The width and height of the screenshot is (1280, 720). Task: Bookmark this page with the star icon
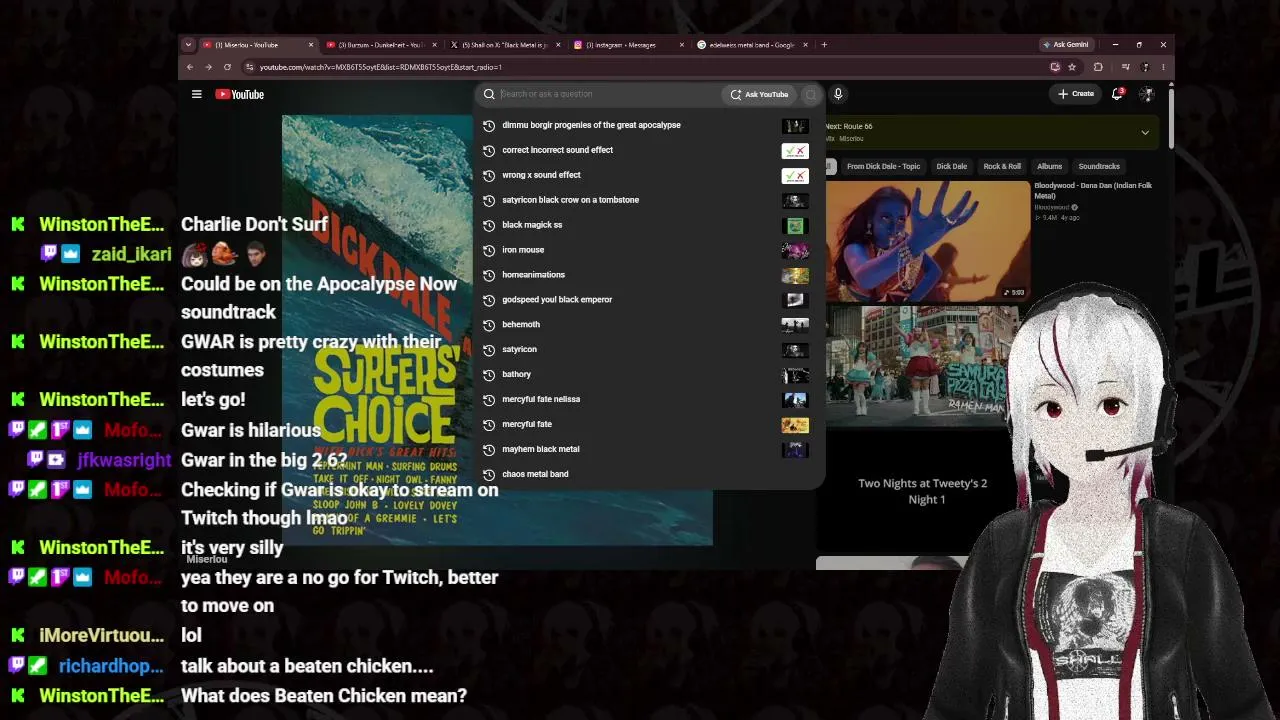1072,67
